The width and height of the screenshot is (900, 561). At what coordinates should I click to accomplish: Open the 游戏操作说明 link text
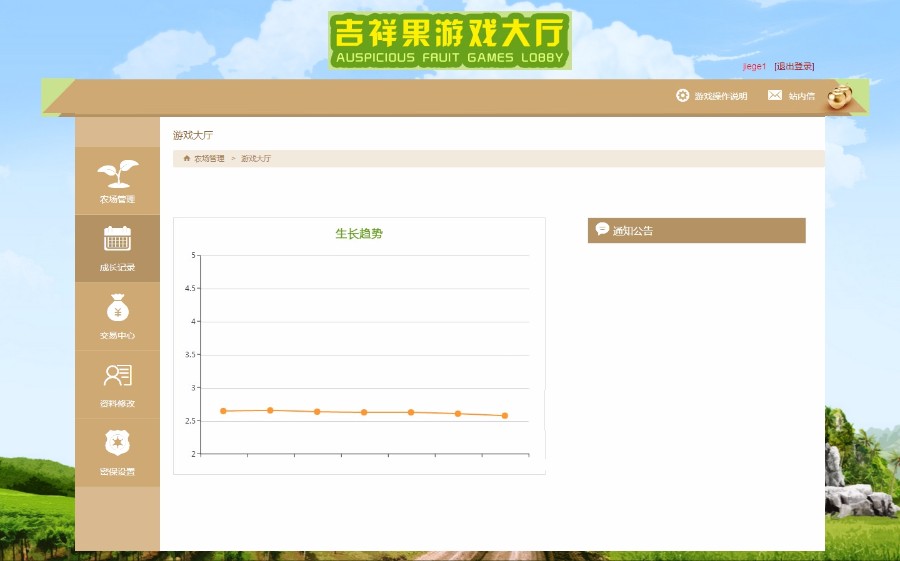point(721,96)
